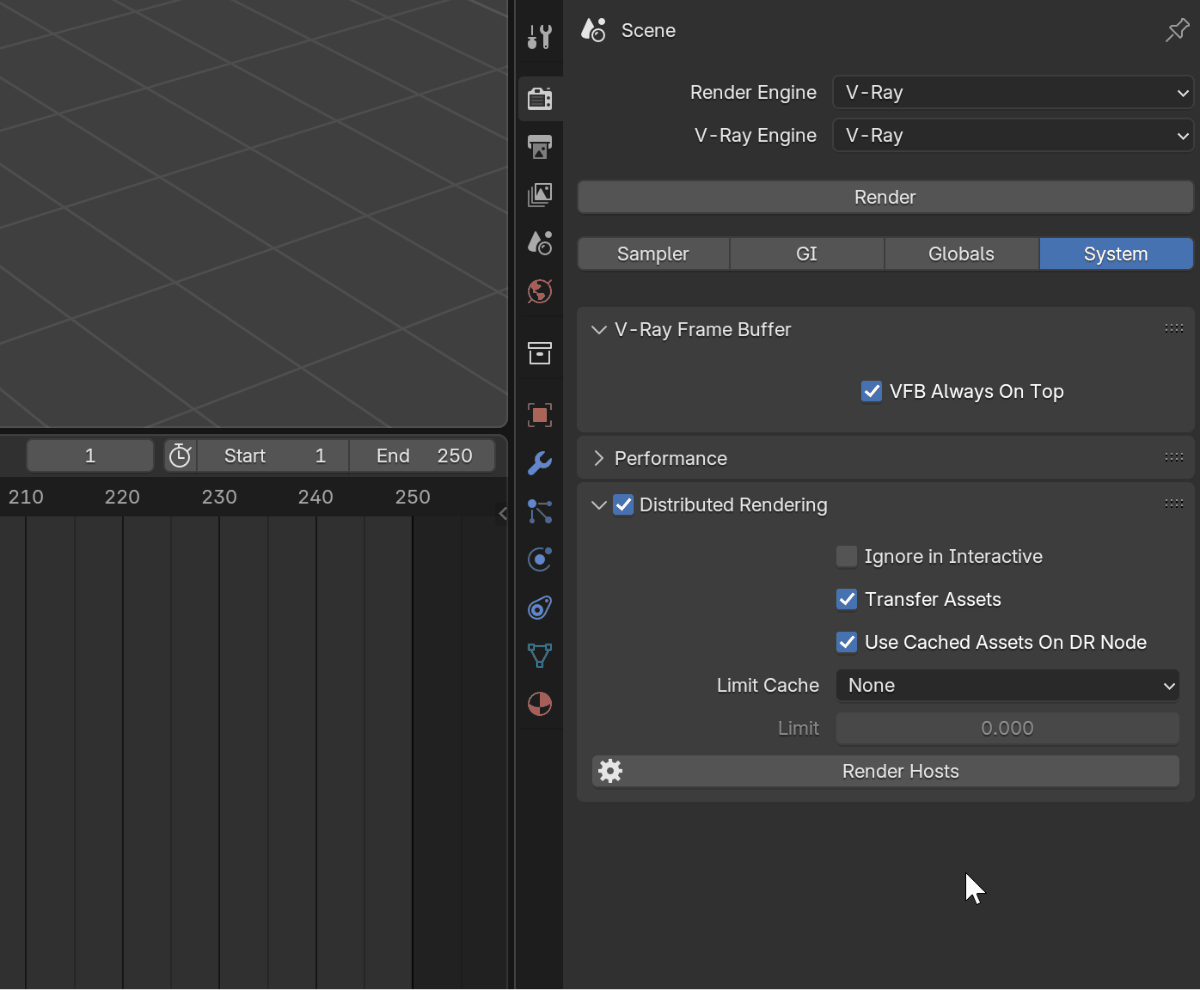The width and height of the screenshot is (1200, 990).
Task: Click the current frame field showing 1
Action: pyautogui.click(x=90, y=456)
